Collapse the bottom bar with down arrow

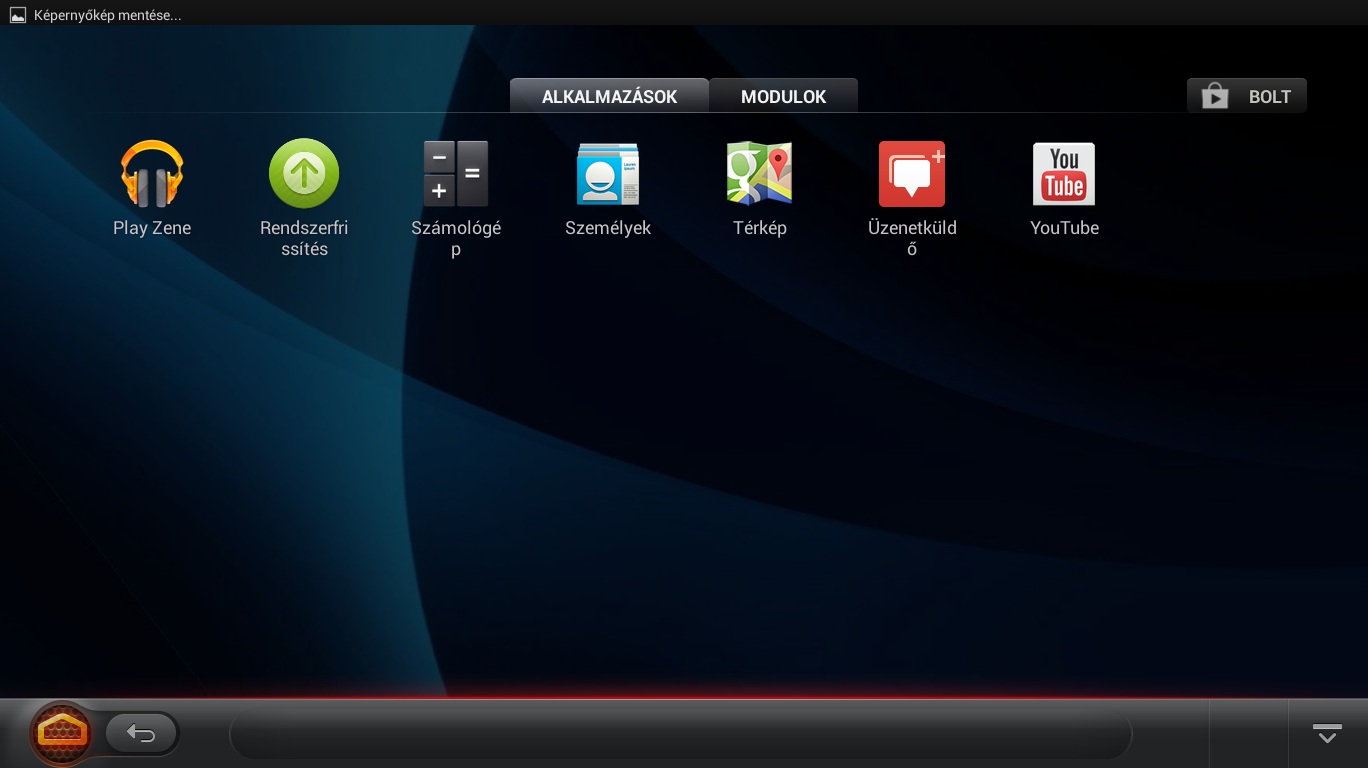click(1327, 733)
